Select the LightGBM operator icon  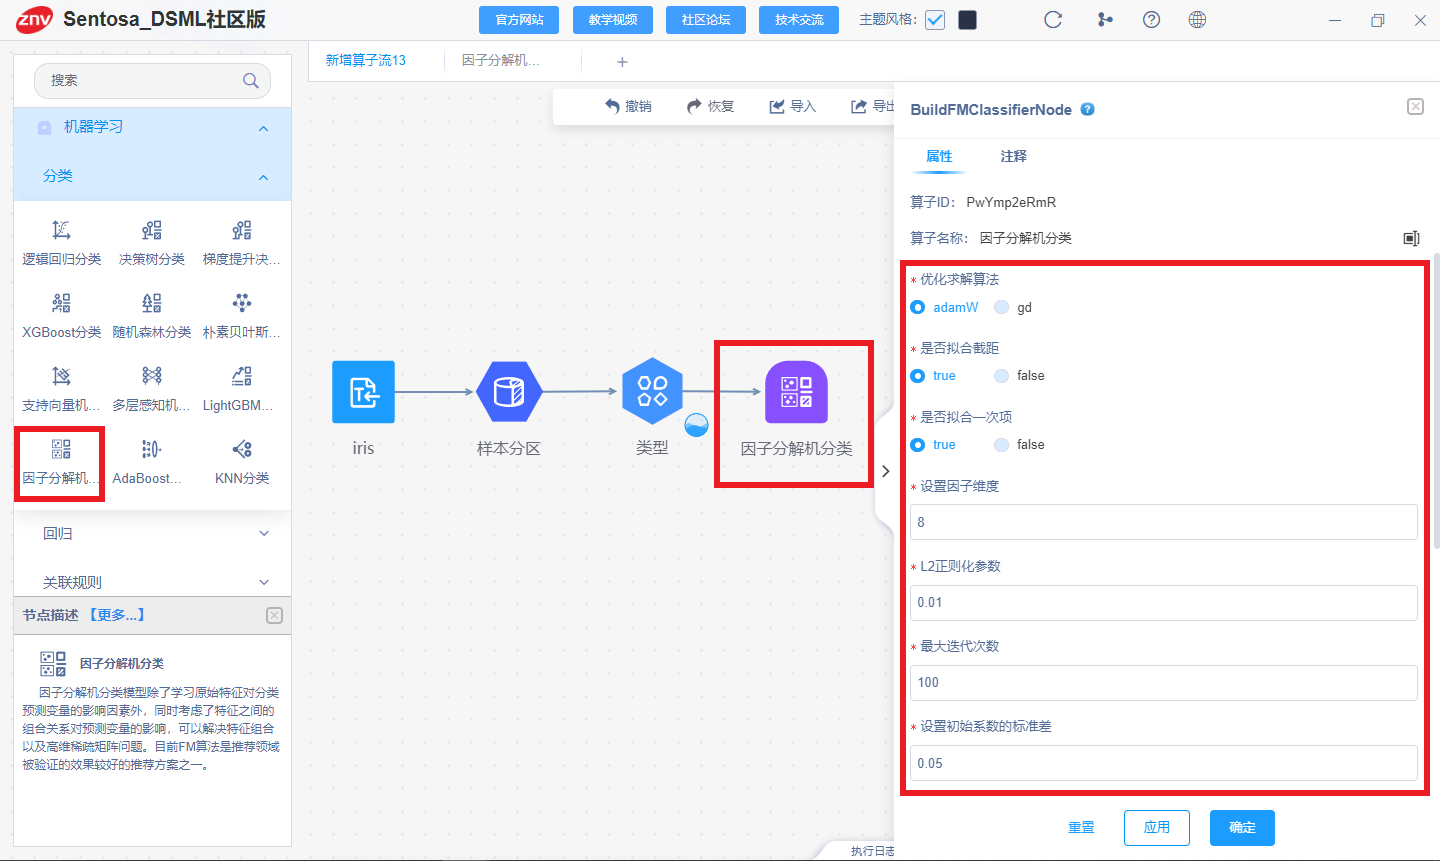[242, 376]
